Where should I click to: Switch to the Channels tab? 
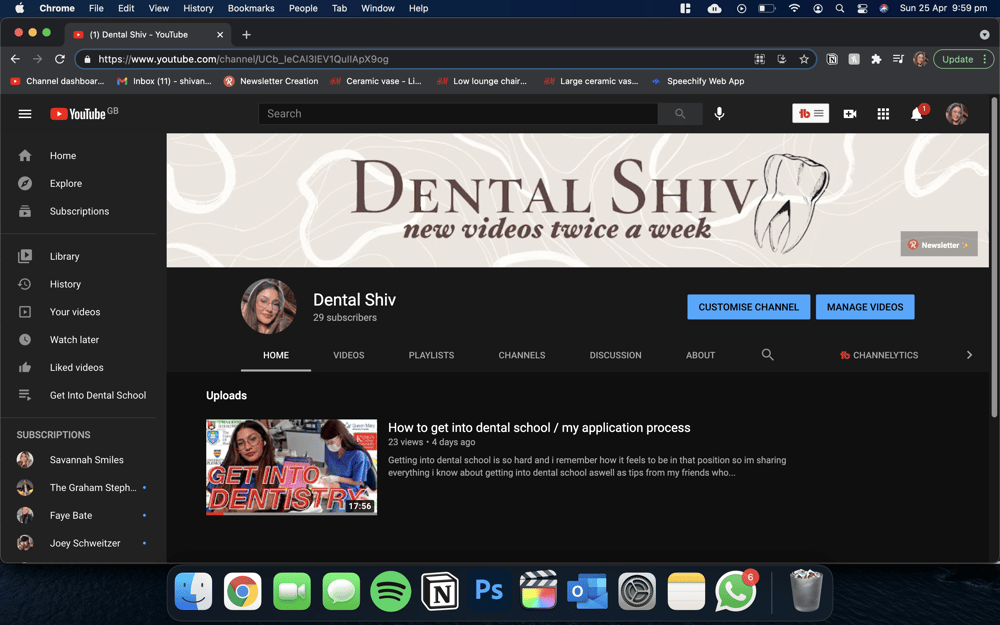point(522,355)
